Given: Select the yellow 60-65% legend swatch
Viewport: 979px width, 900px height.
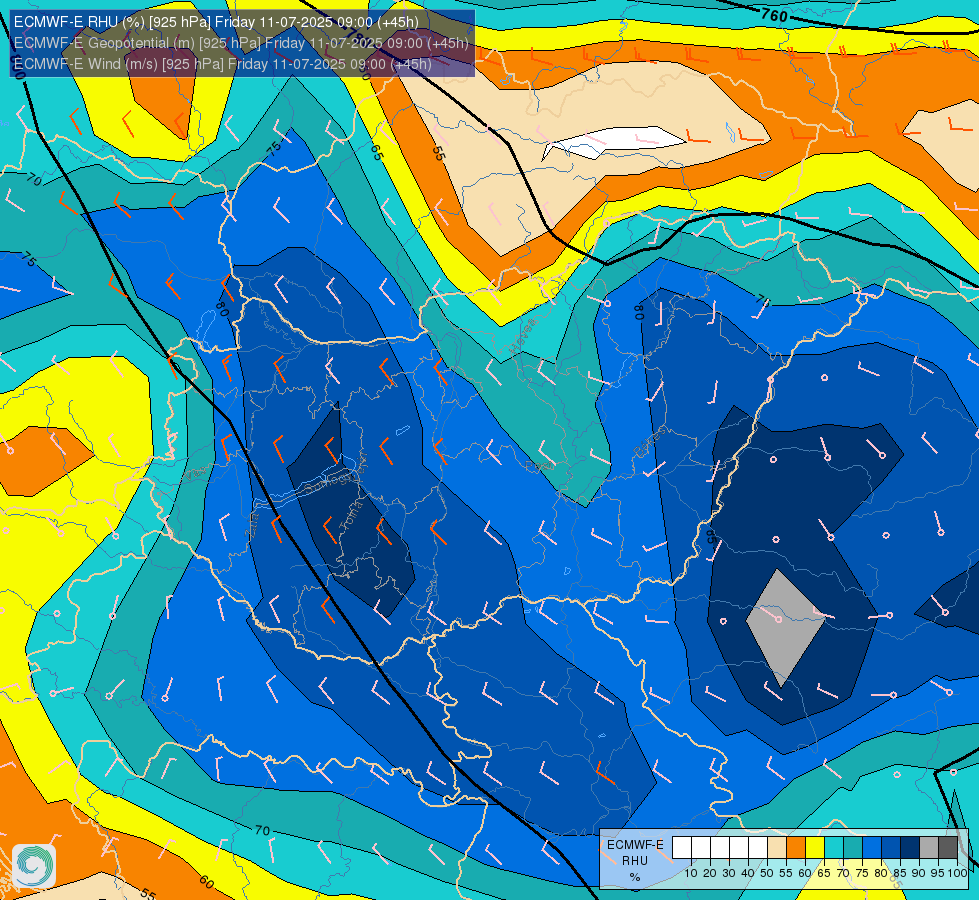Looking at the screenshot, I should click(x=815, y=848).
